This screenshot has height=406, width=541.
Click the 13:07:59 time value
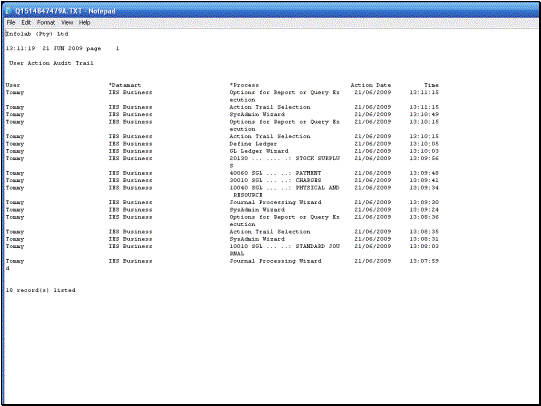pyautogui.click(x=424, y=261)
